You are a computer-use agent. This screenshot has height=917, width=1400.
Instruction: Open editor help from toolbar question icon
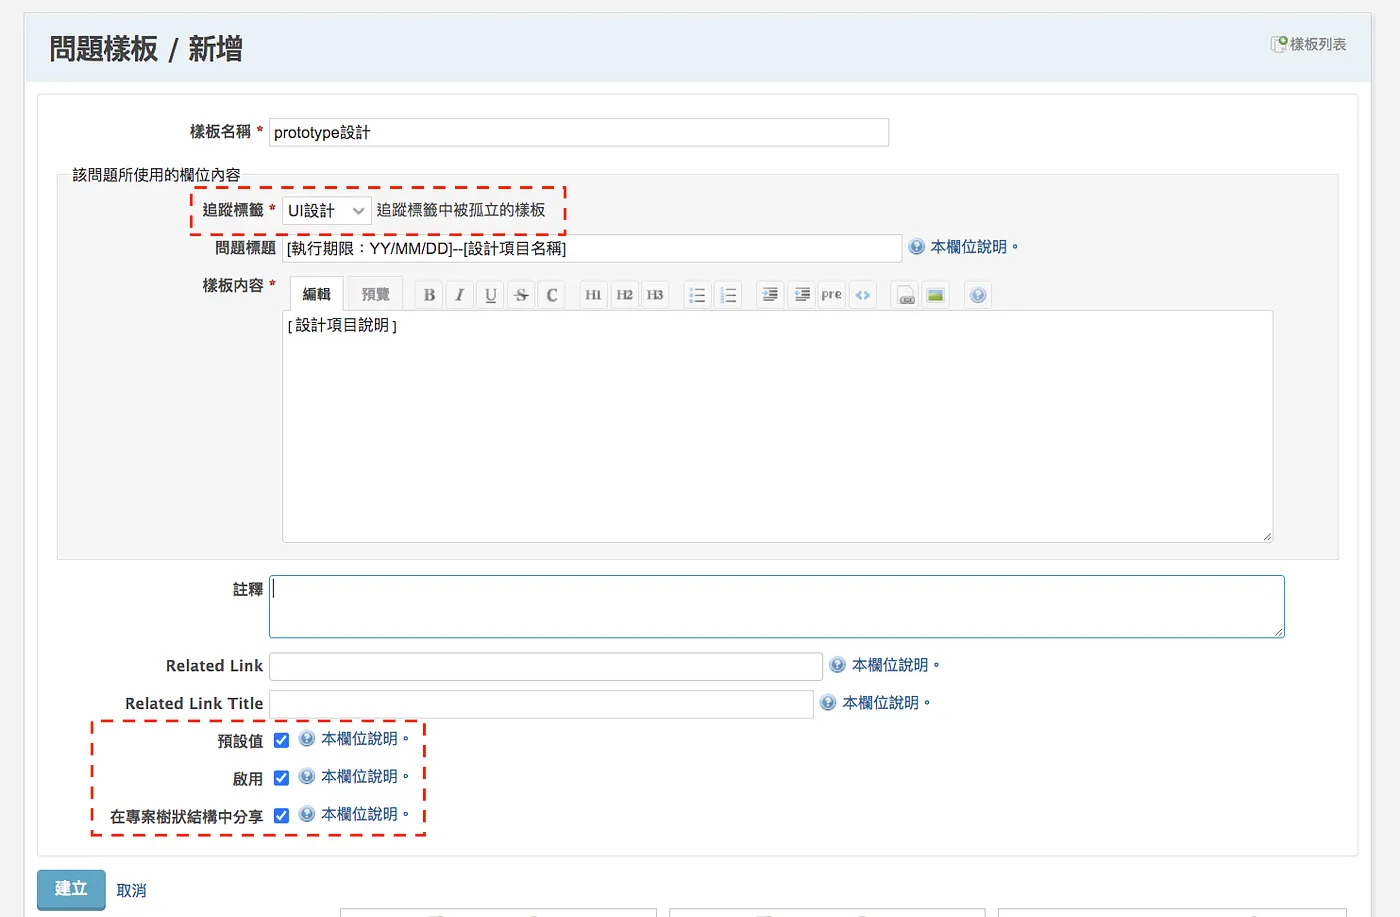click(978, 295)
